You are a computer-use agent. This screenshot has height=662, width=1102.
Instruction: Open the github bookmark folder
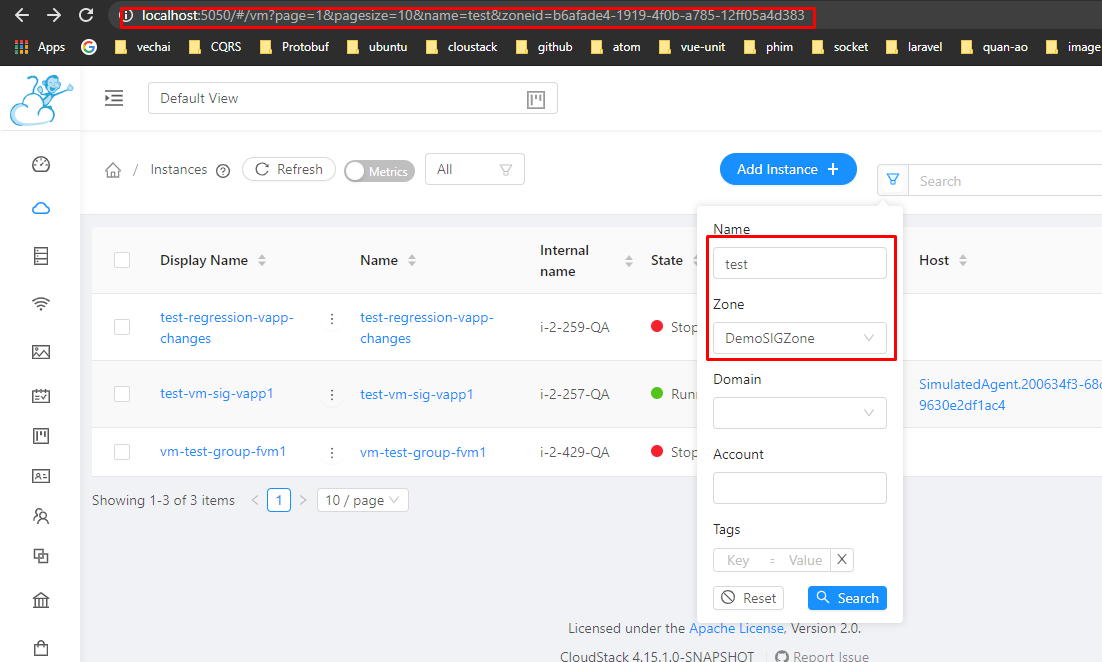544,47
